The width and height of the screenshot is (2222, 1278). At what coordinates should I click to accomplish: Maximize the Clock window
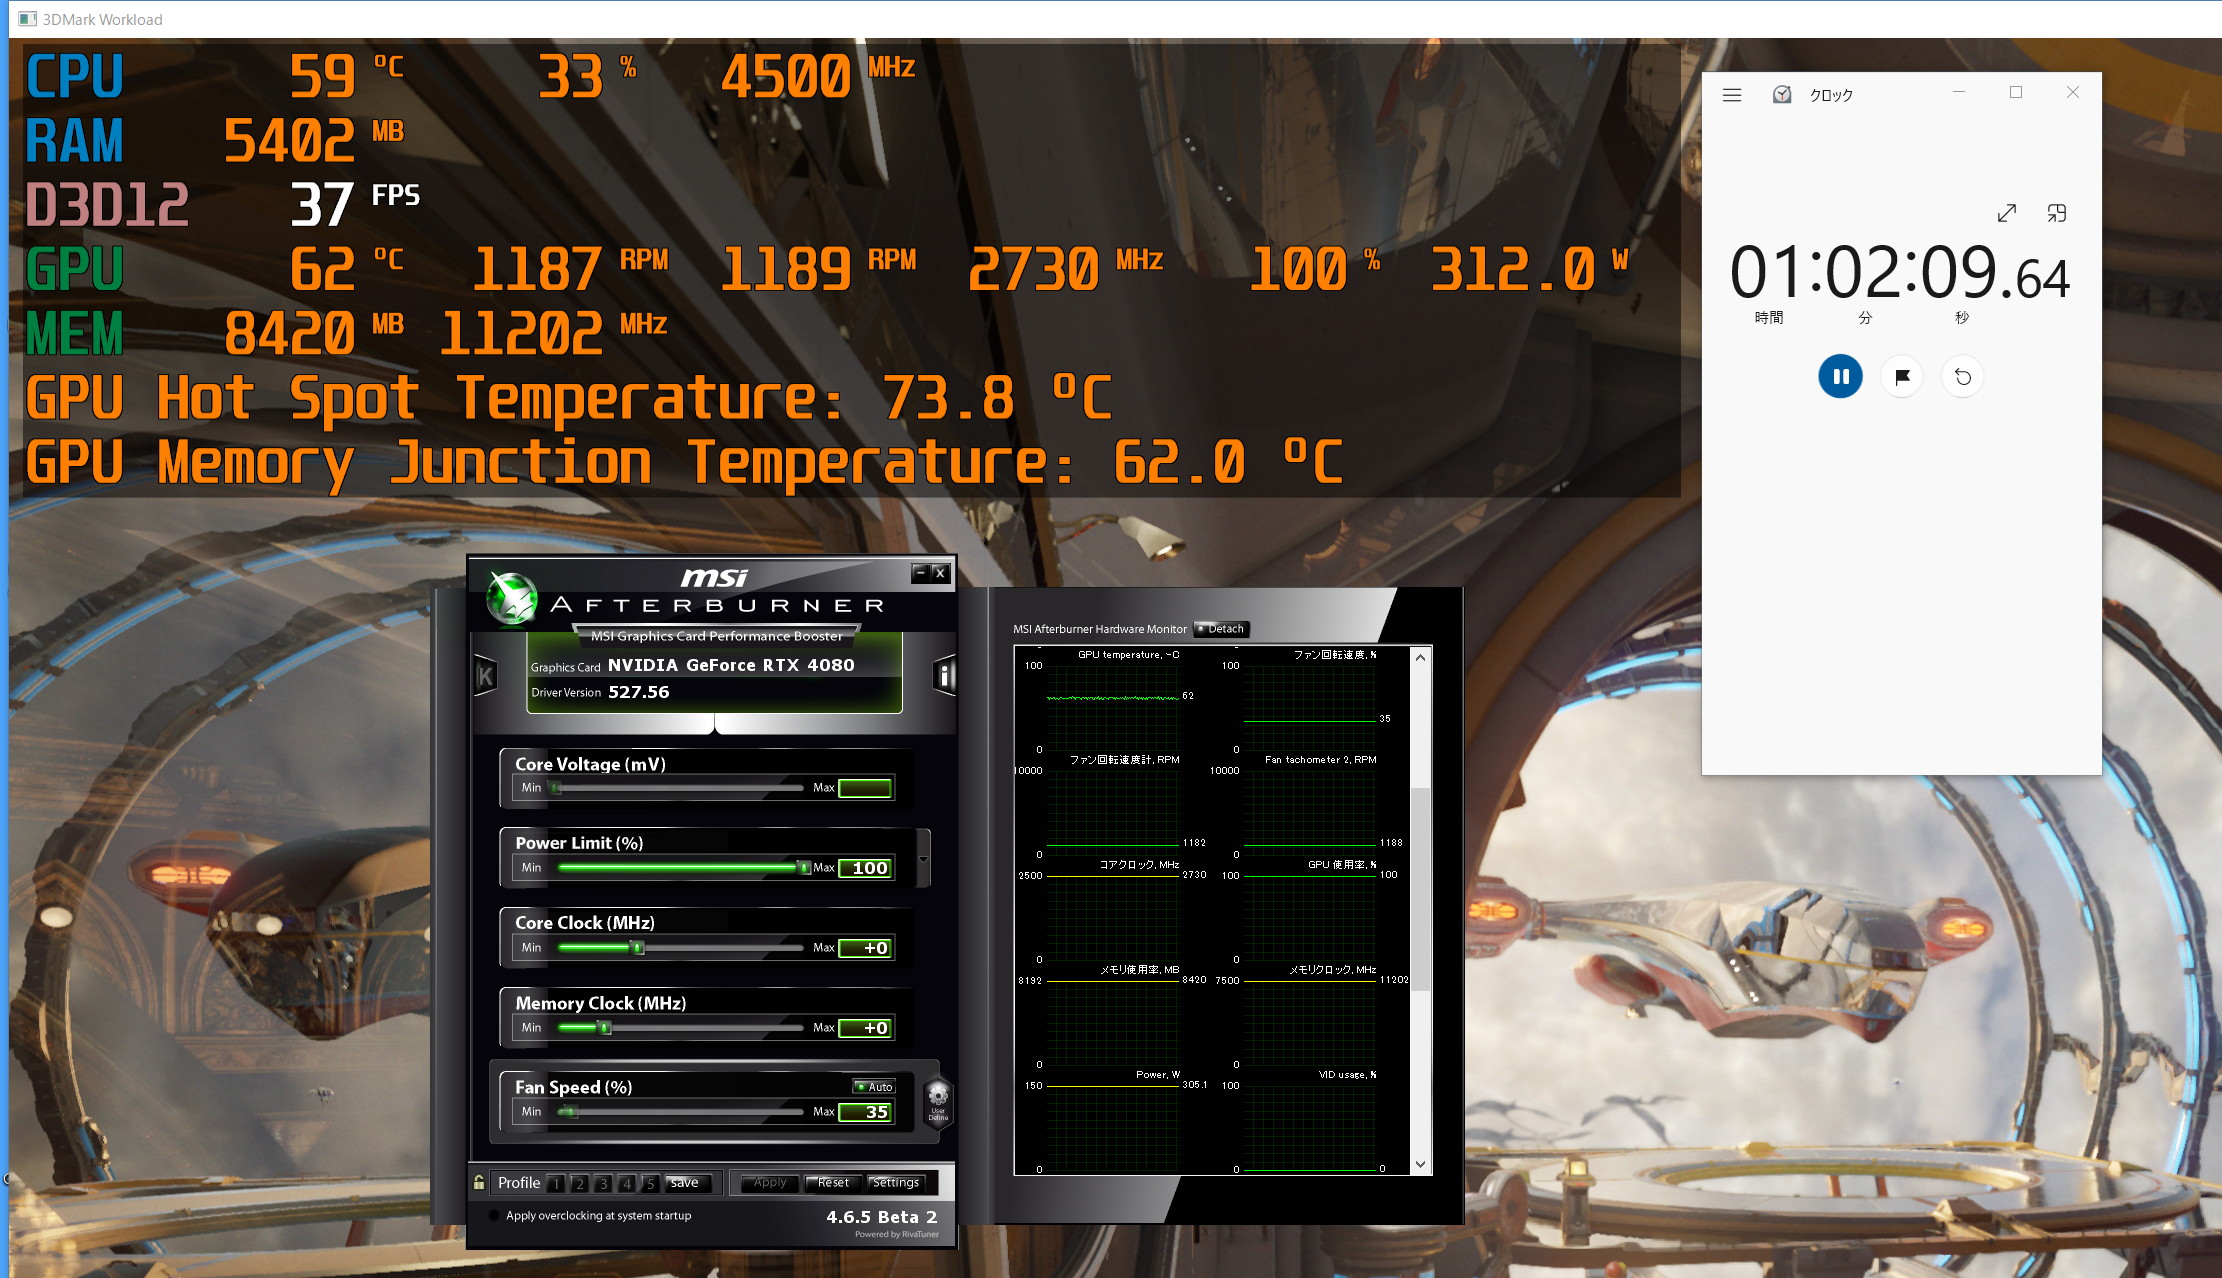click(2016, 92)
